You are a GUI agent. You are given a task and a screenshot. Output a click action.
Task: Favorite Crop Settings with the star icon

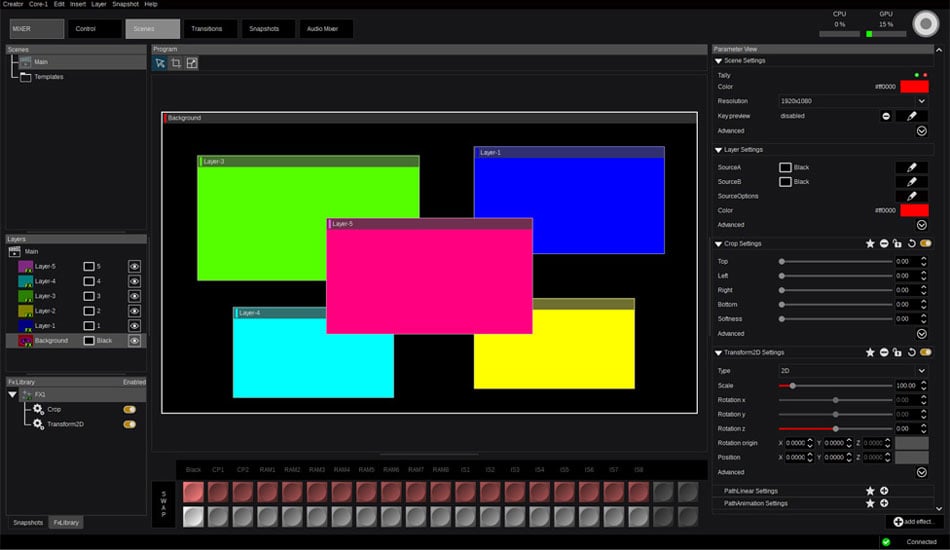[870, 244]
